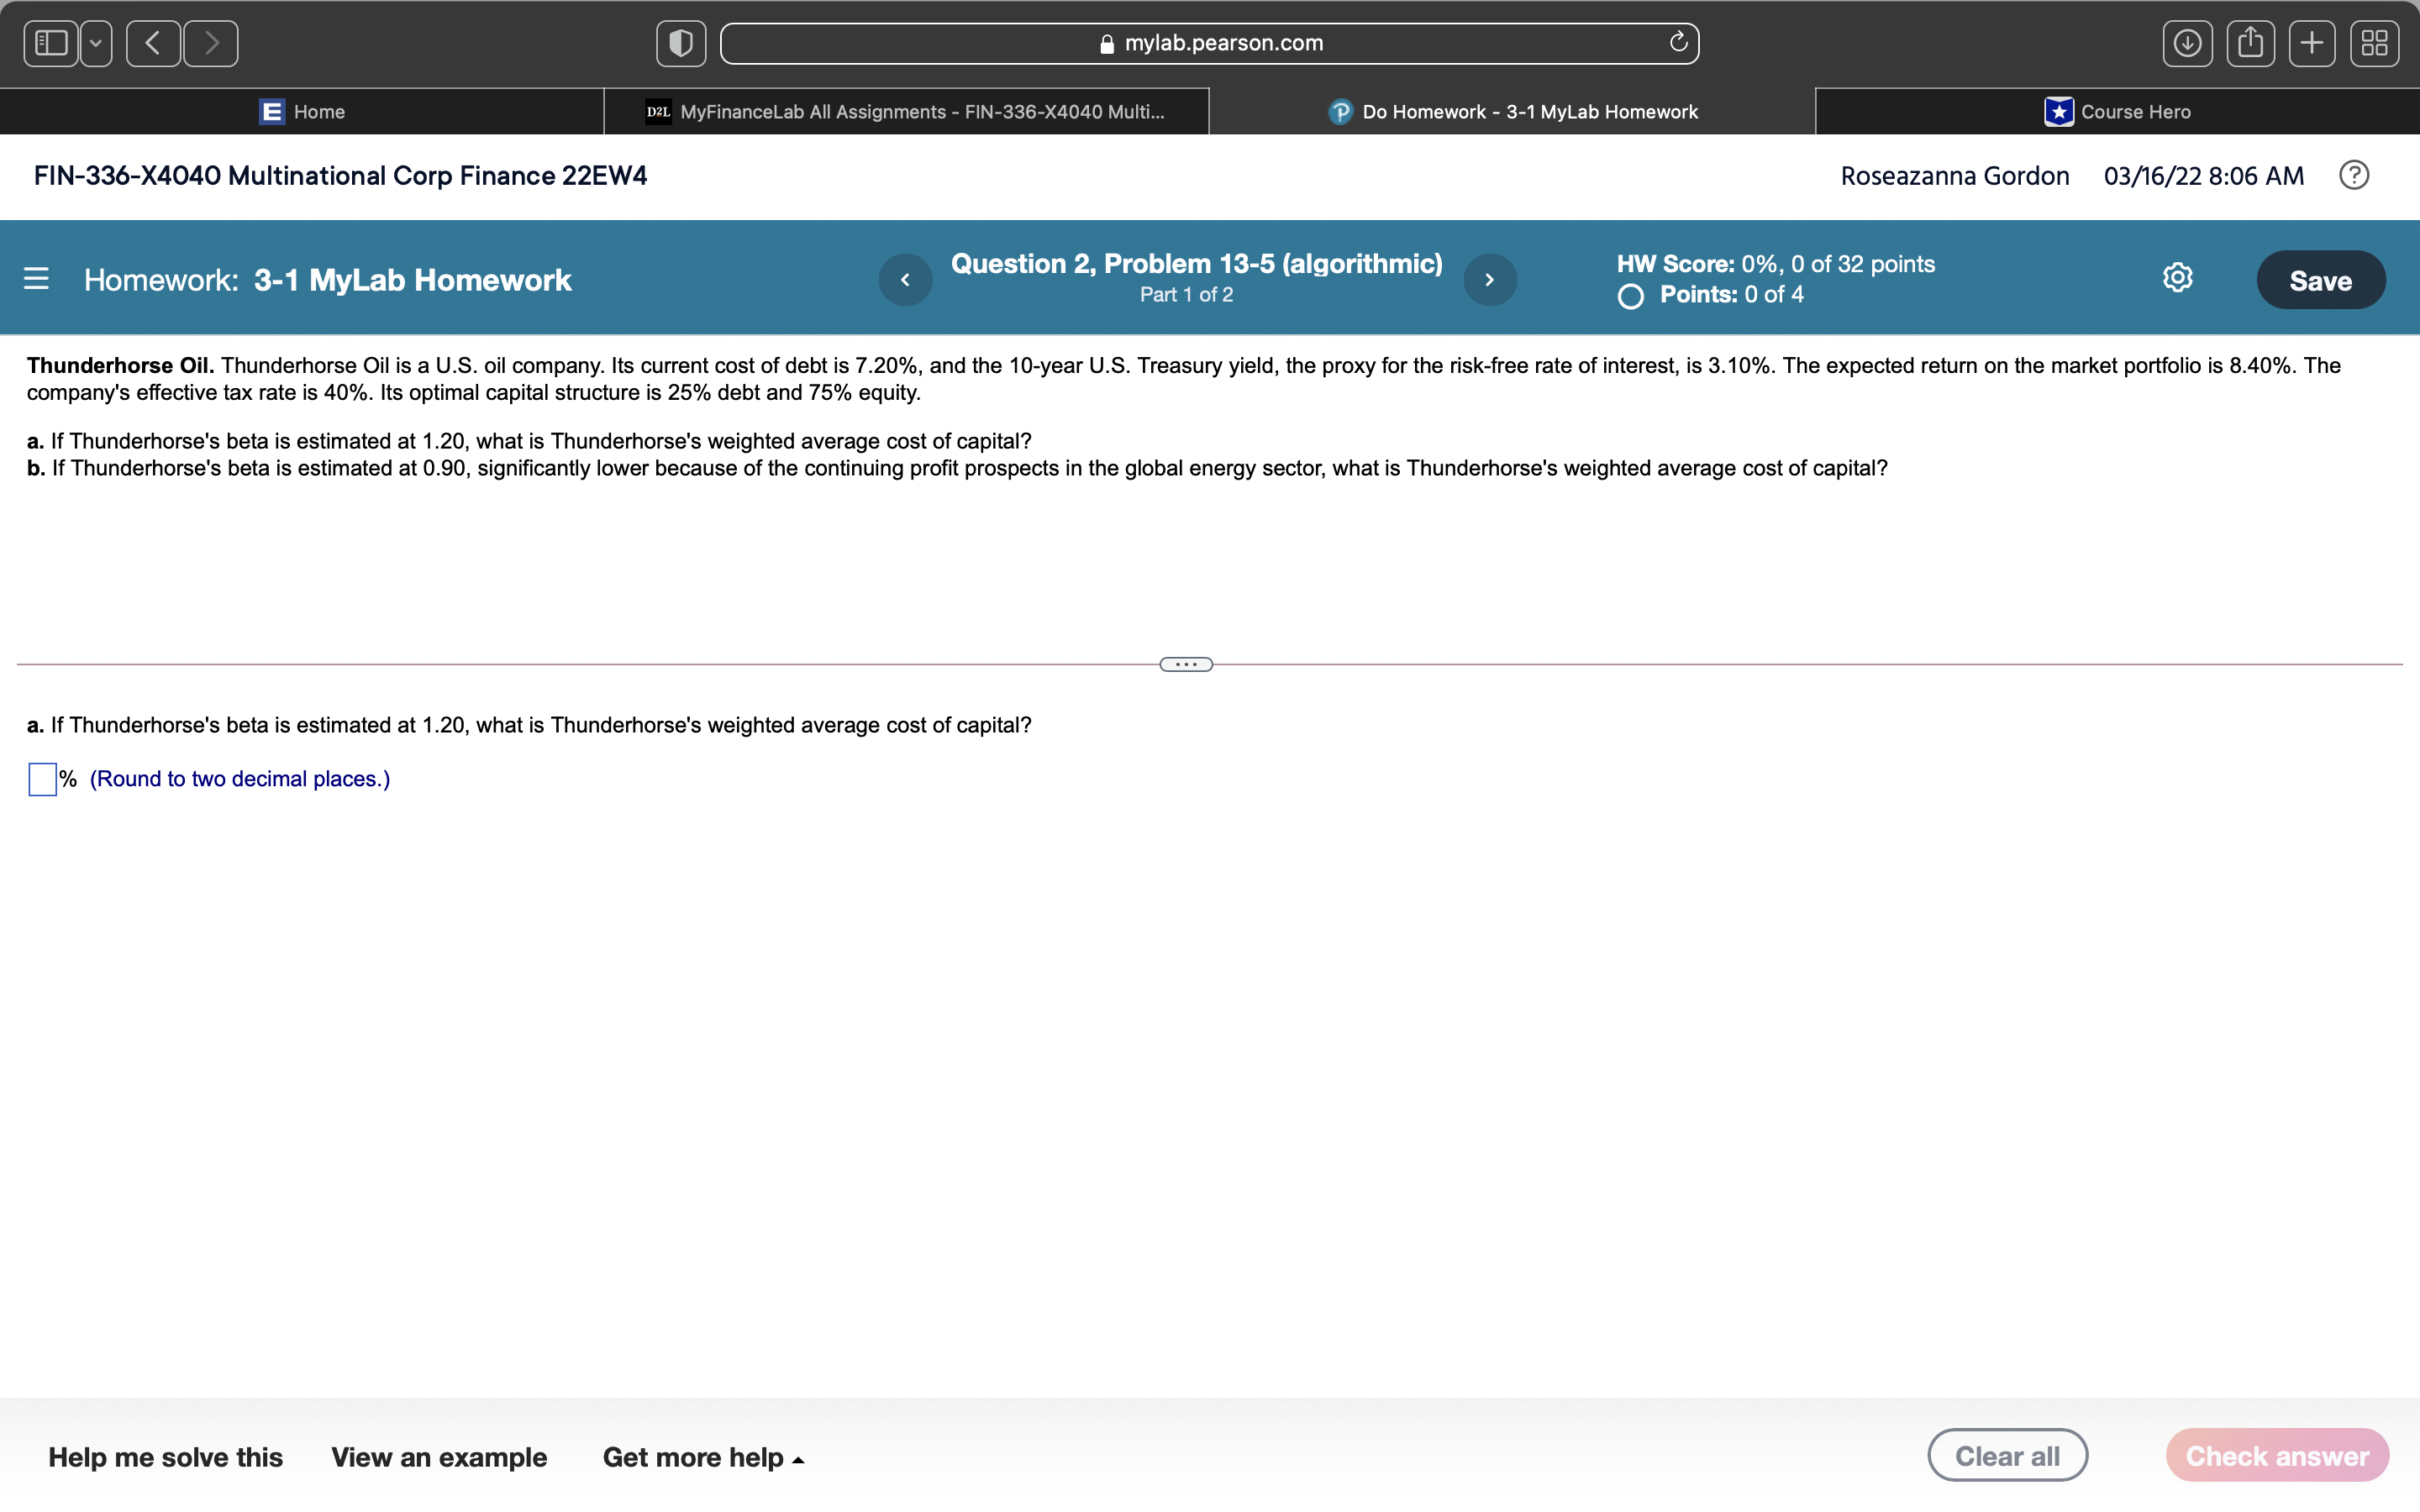Click the Help me solve this link
The image size is (2420, 1512).
[x=166, y=1457]
